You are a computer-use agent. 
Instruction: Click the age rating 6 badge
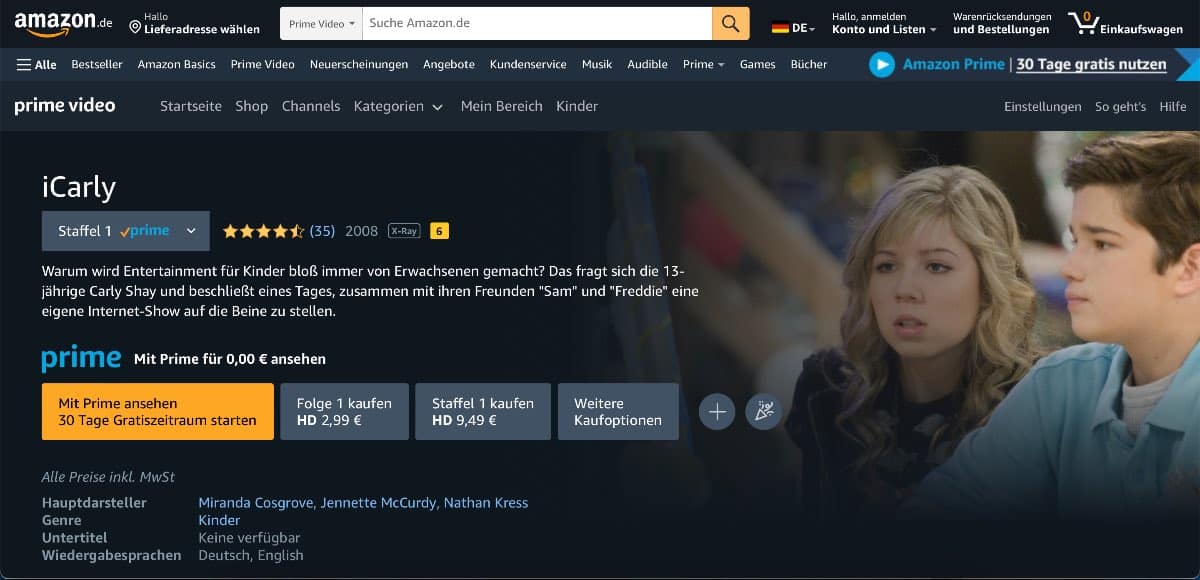439,231
